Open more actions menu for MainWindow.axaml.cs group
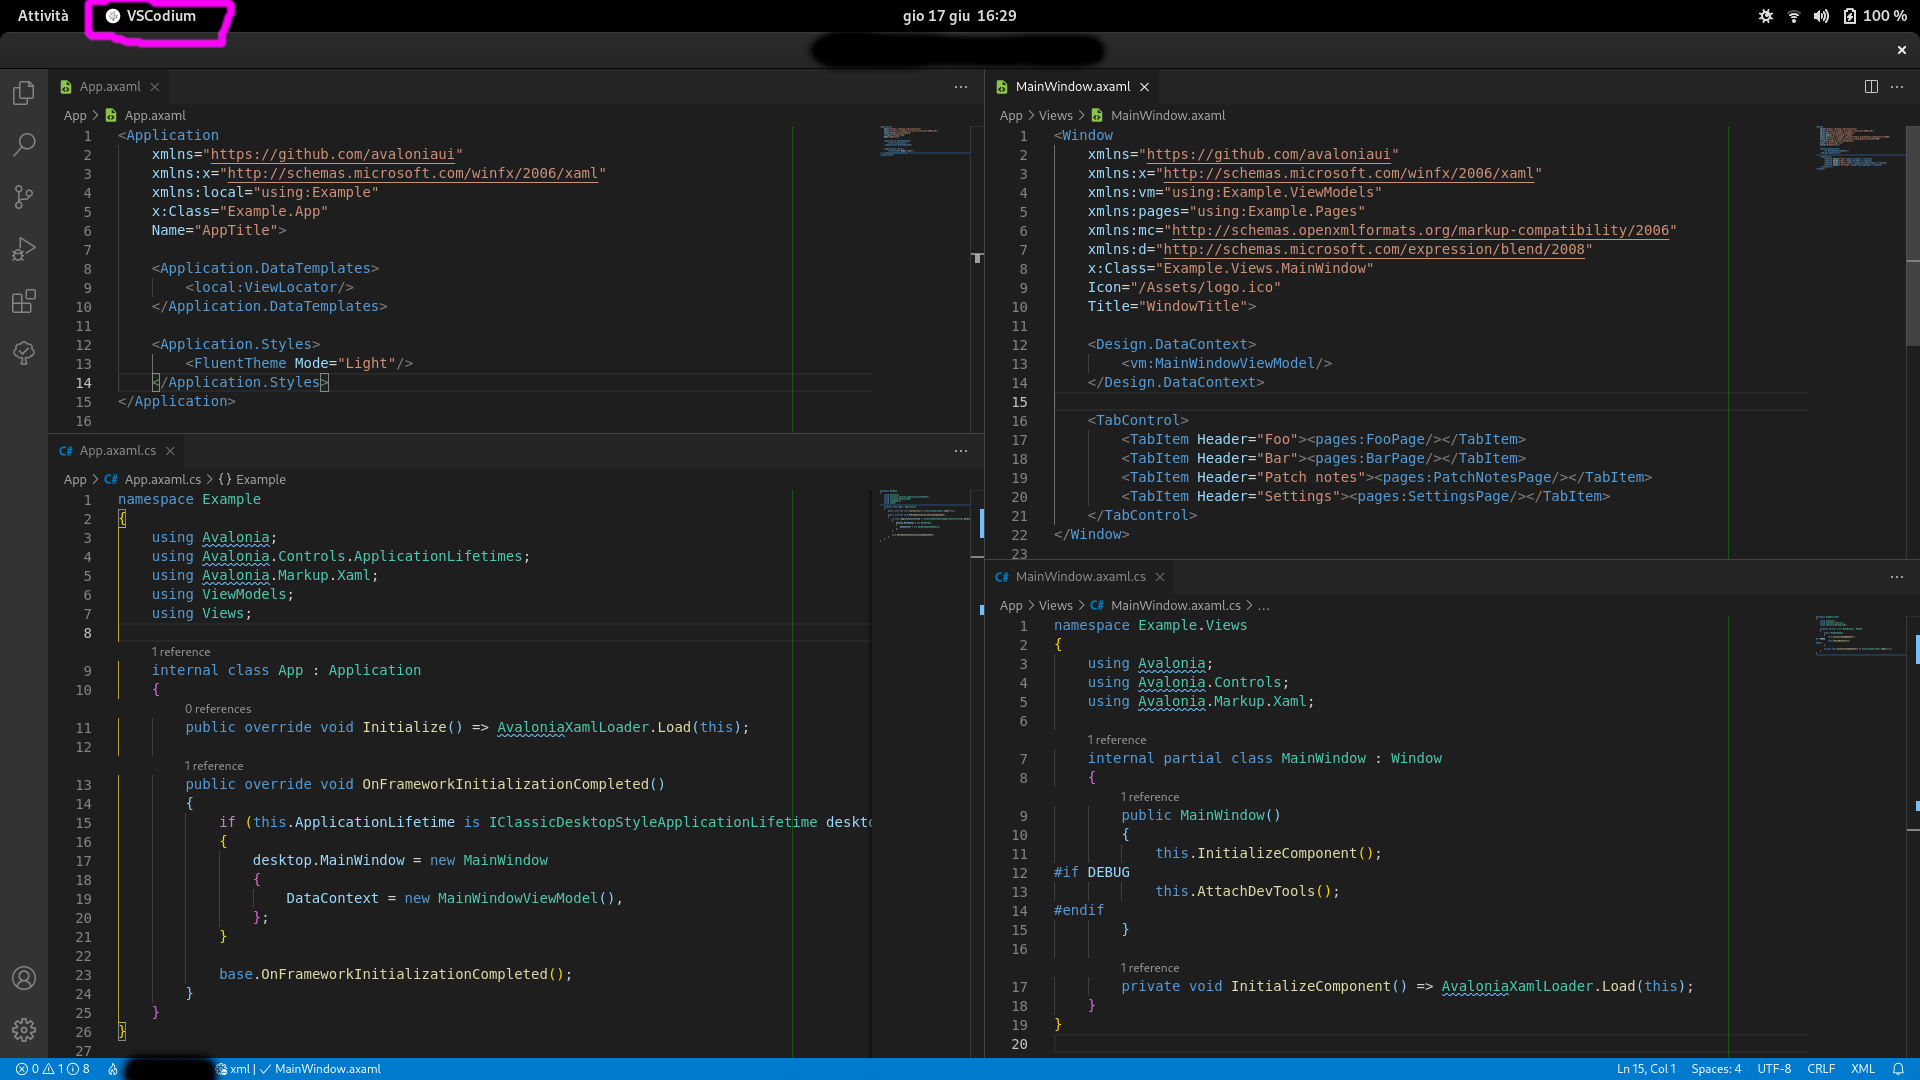The width and height of the screenshot is (1920, 1080). coord(1897,577)
